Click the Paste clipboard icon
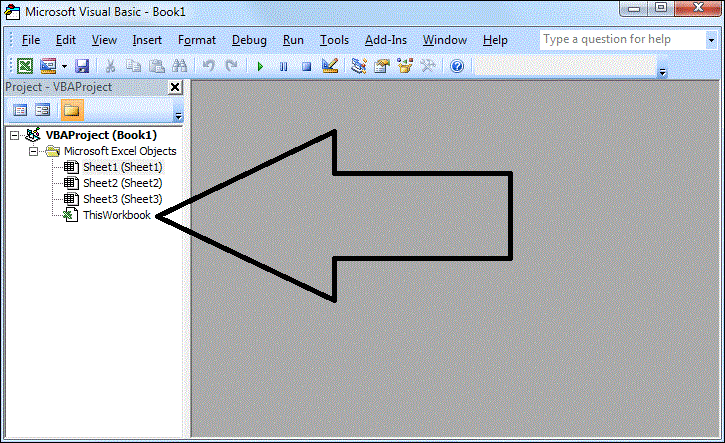Viewport: 725px width, 443px height. pos(157,66)
